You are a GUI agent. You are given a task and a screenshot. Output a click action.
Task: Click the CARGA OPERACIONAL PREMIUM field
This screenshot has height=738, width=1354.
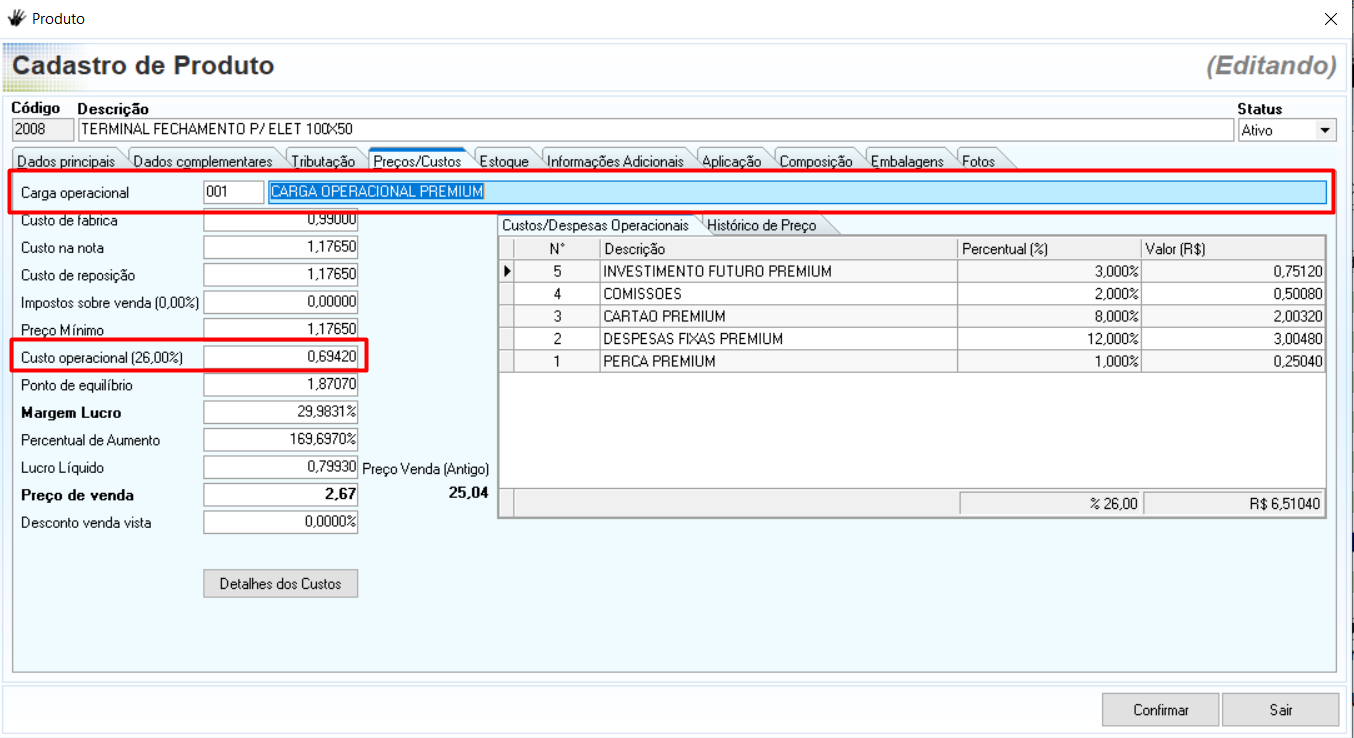coord(797,192)
